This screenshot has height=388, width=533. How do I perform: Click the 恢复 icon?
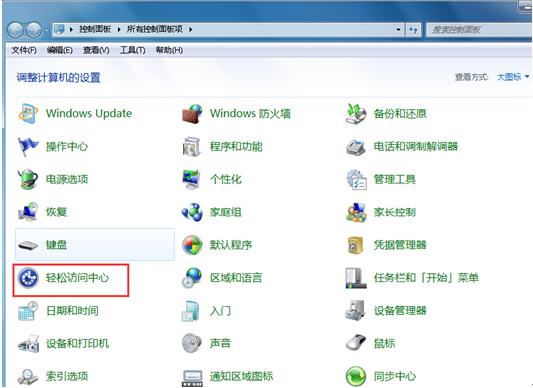pos(28,212)
